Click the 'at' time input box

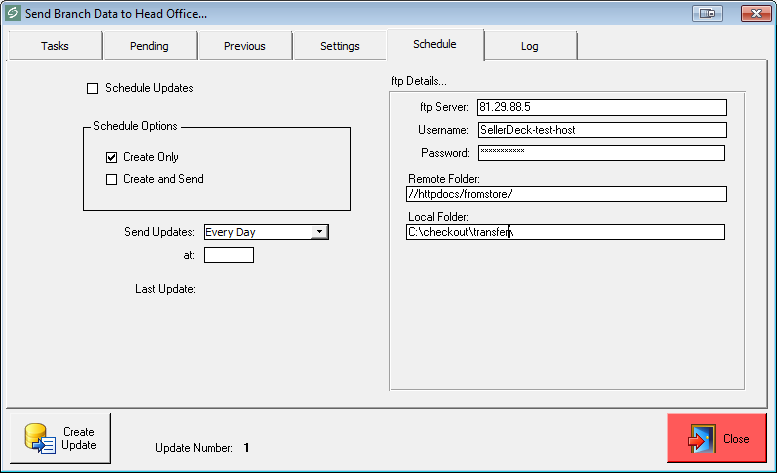228,255
